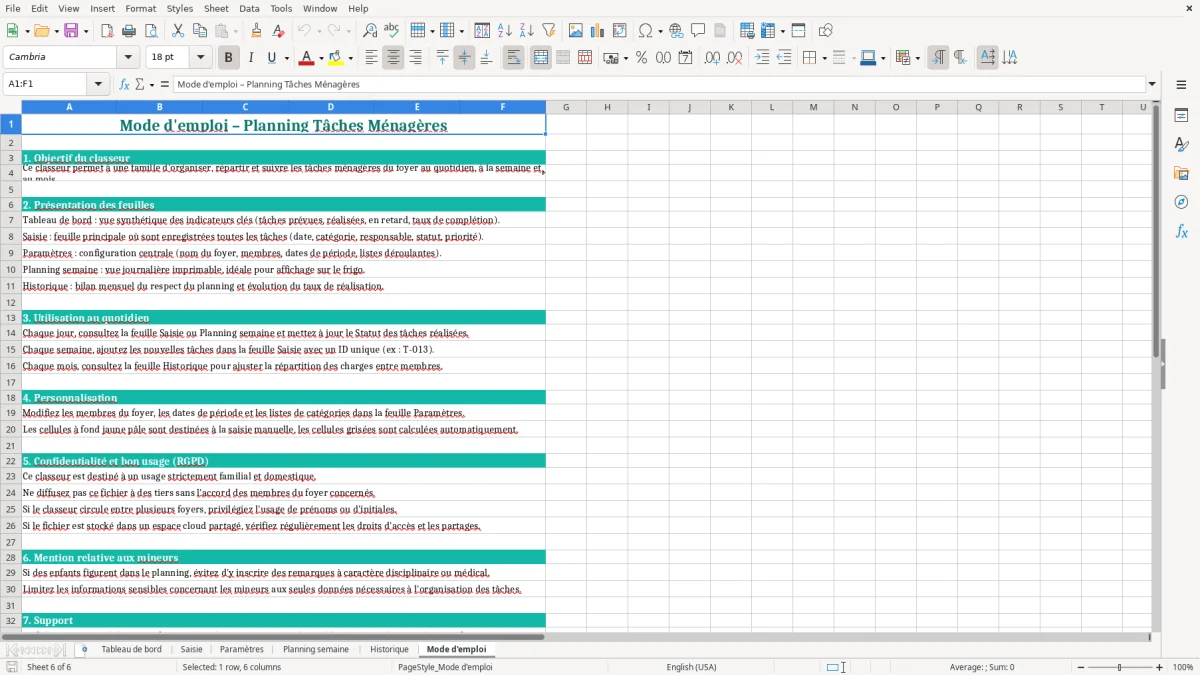Switch to the Tableau de bord sheet tab
The width and height of the screenshot is (1200, 675).
[x=131, y=649]
